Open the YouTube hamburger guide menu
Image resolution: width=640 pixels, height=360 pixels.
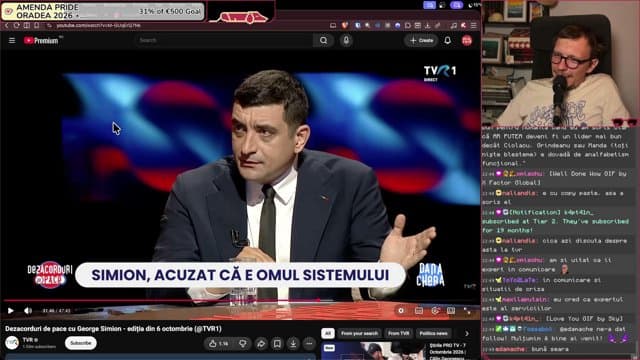(12, 40)
